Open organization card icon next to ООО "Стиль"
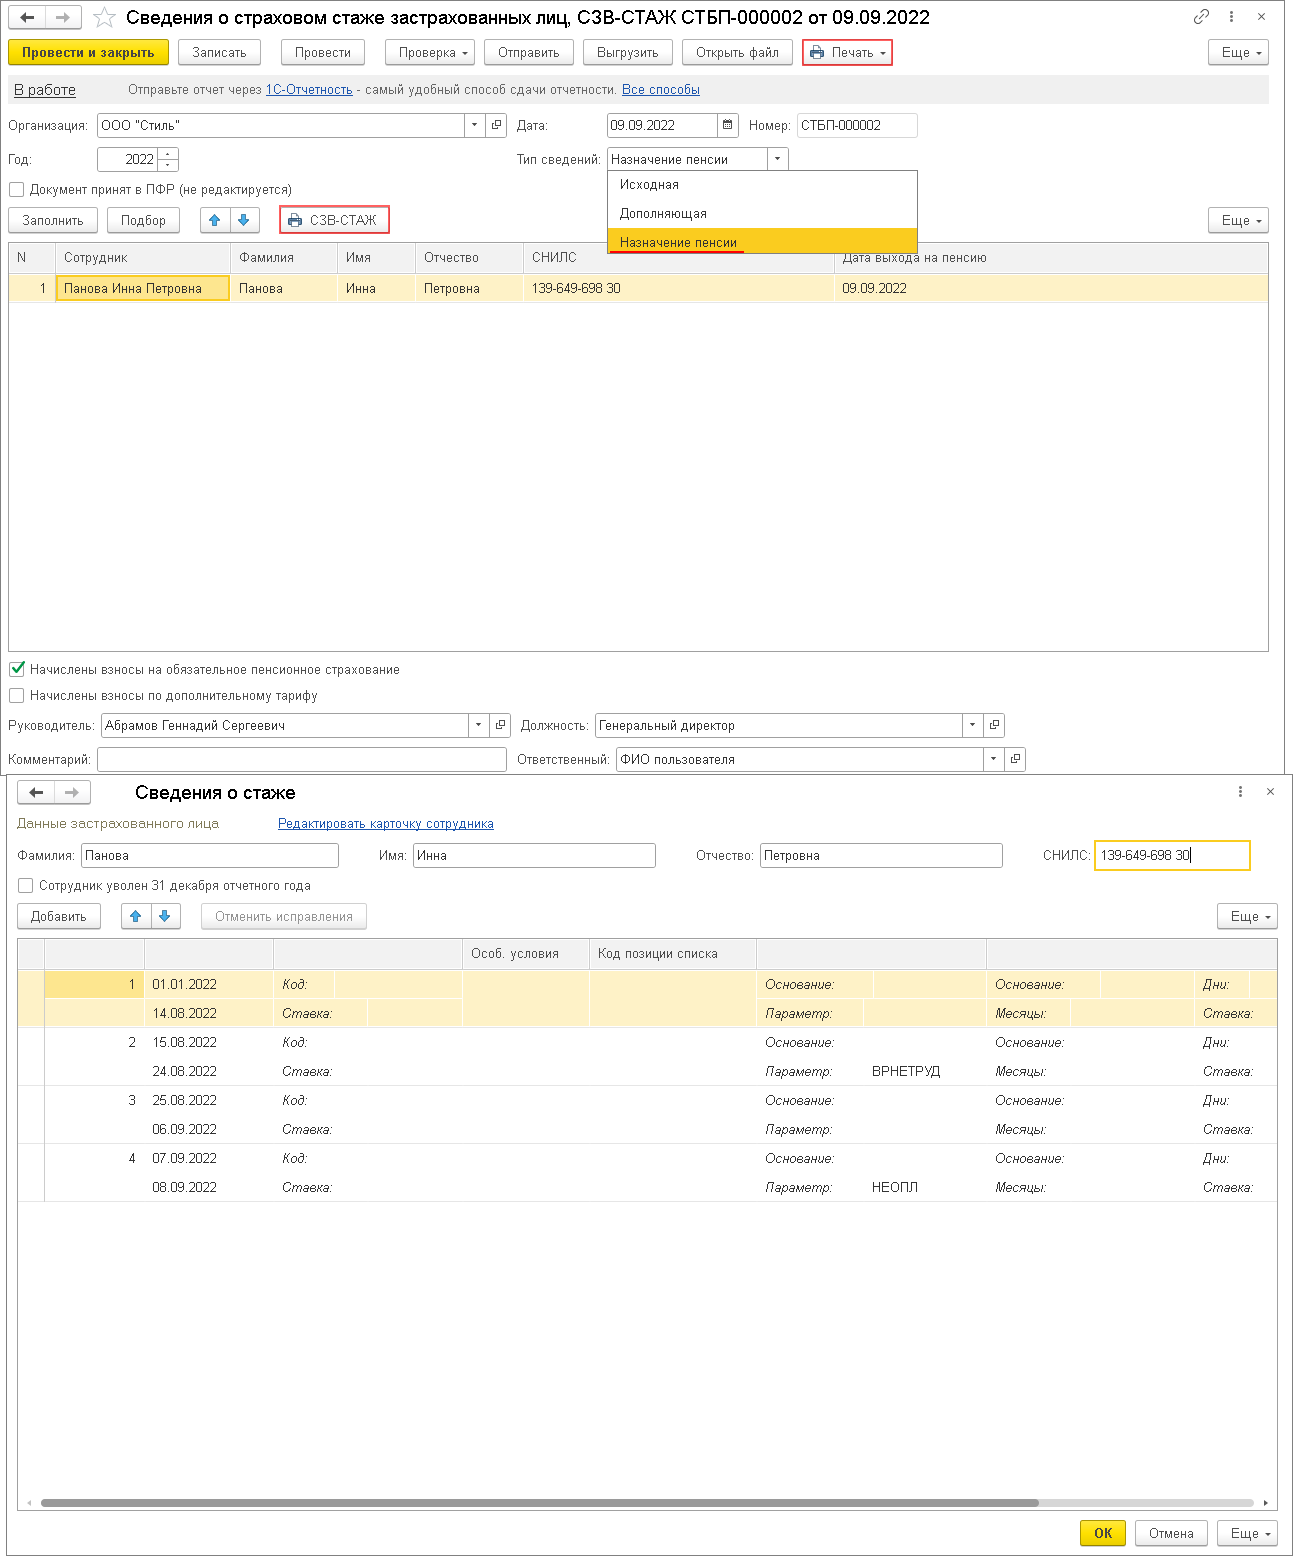The image size is (1297, 1557). click(497, 125)
